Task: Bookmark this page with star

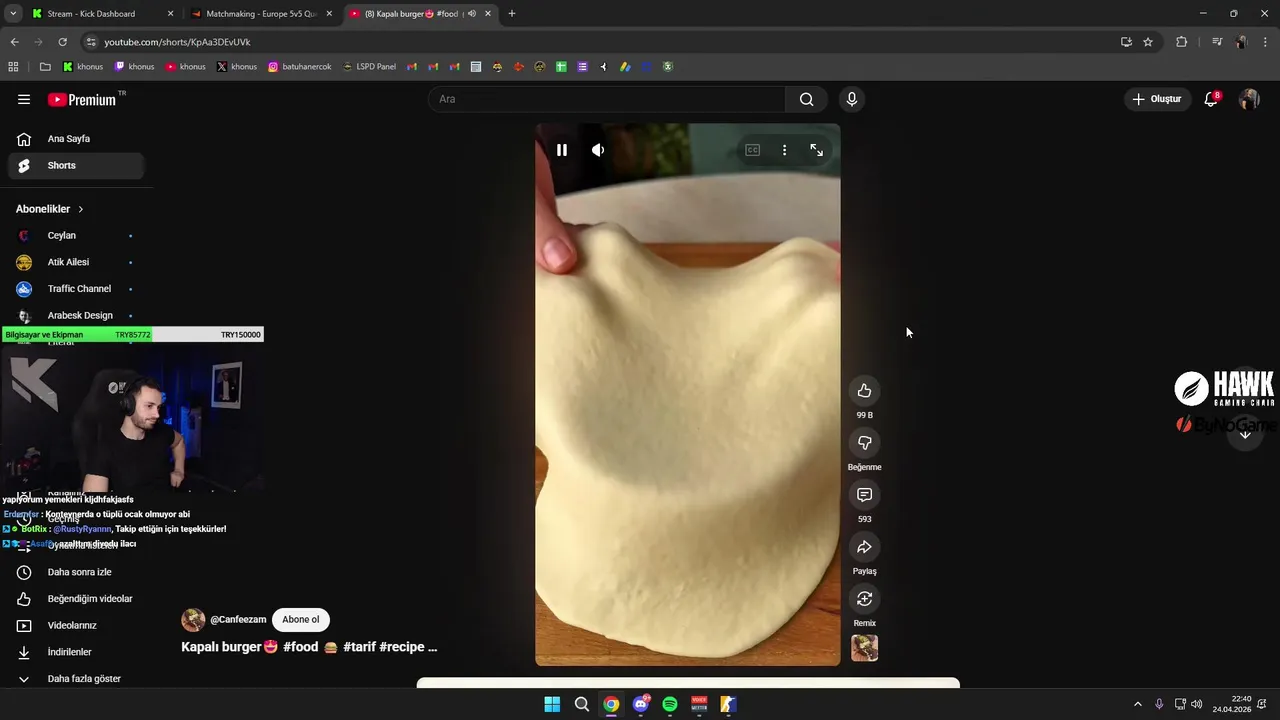Action: 1148,42
